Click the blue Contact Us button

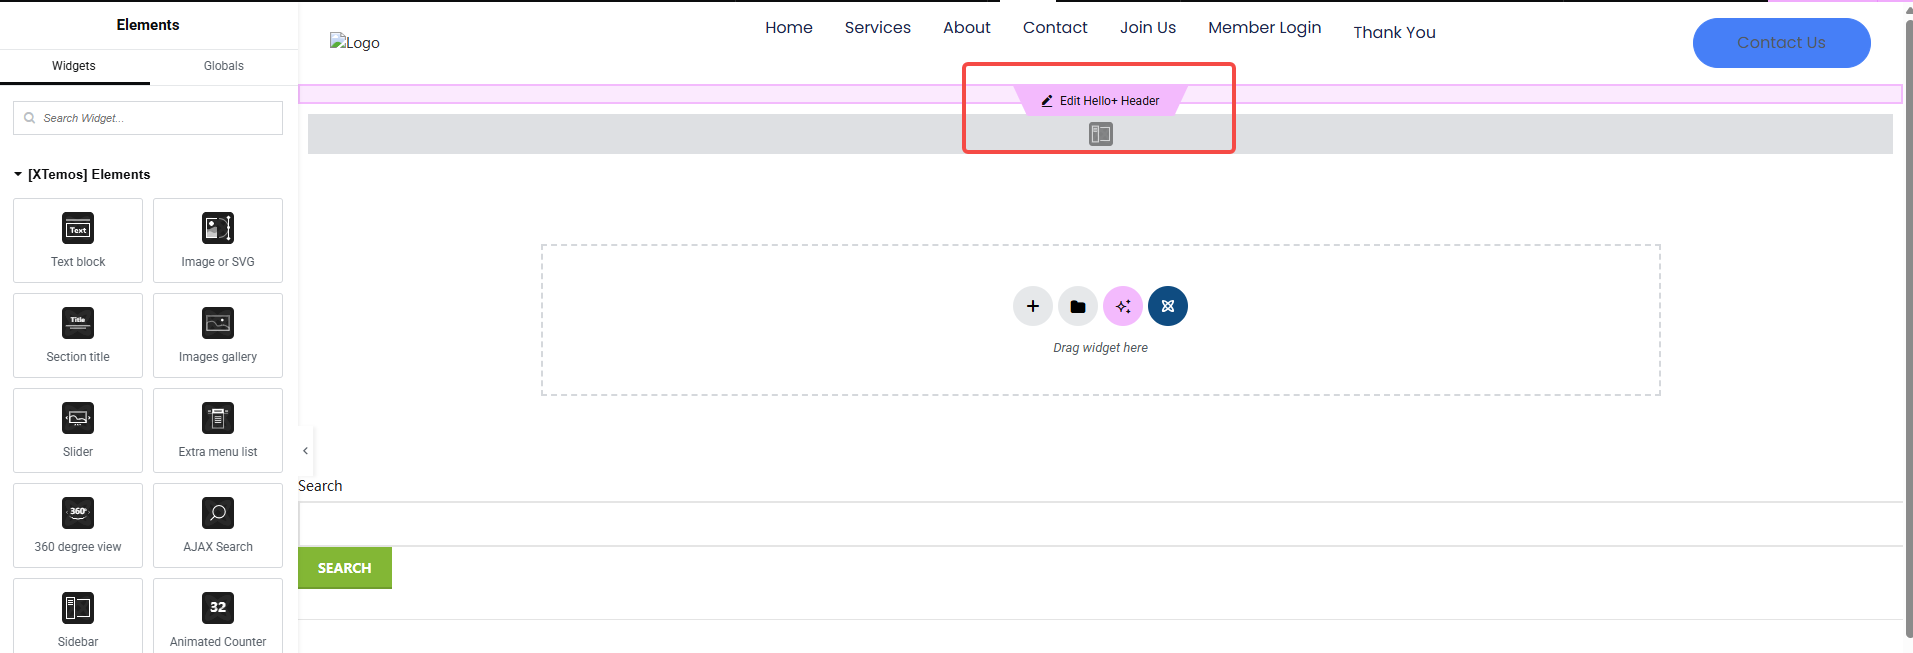[x=1781, y=43]
